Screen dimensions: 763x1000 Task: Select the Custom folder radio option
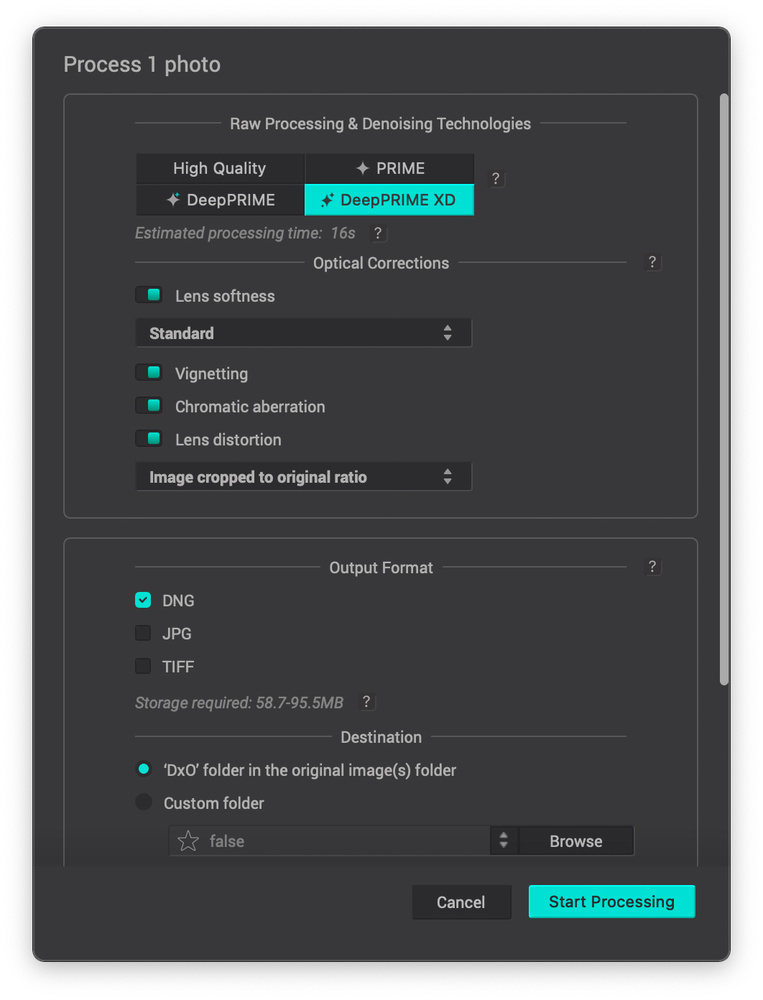[144, 803]
